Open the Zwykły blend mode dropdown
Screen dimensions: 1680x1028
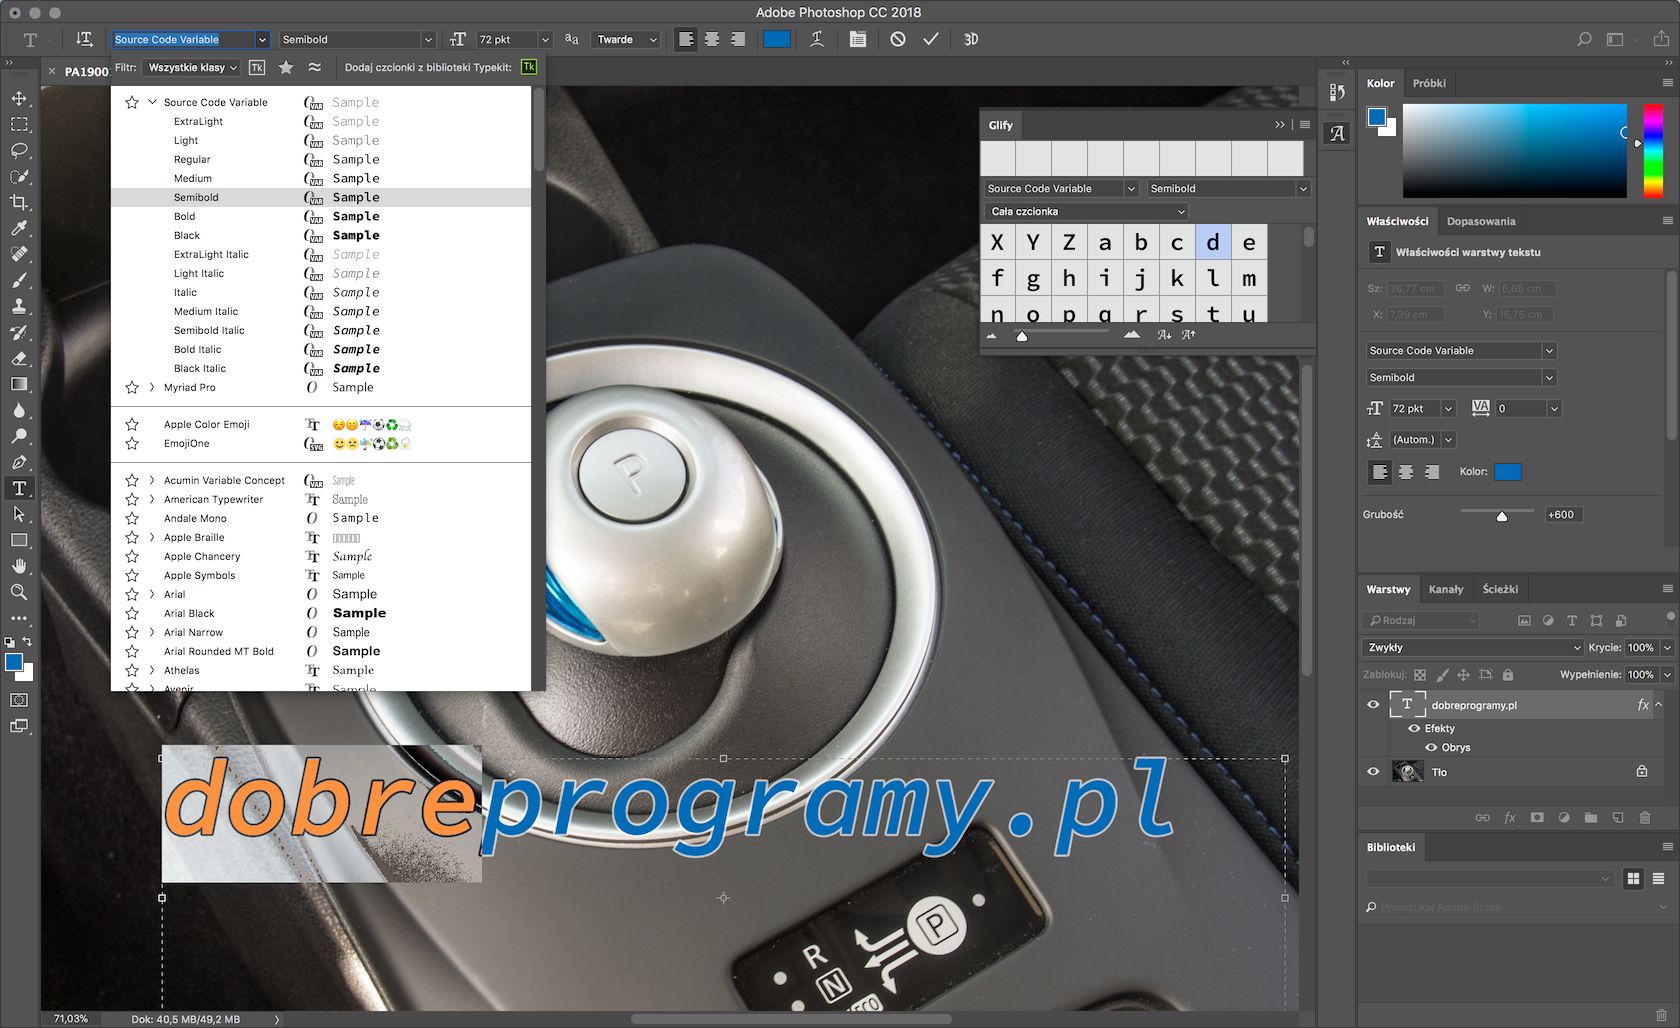click(x=1473, y=648)
